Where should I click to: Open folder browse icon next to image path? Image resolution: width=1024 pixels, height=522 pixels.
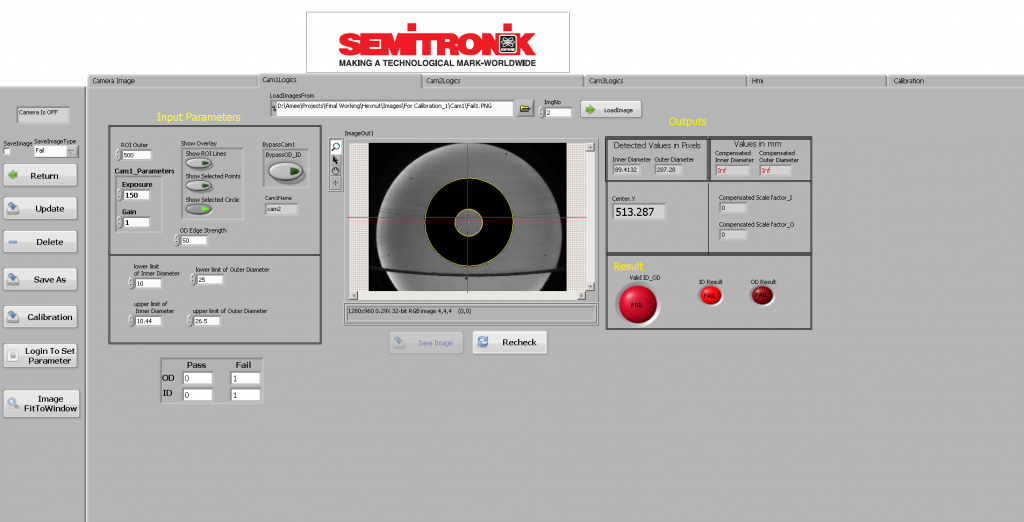point(525,109)
